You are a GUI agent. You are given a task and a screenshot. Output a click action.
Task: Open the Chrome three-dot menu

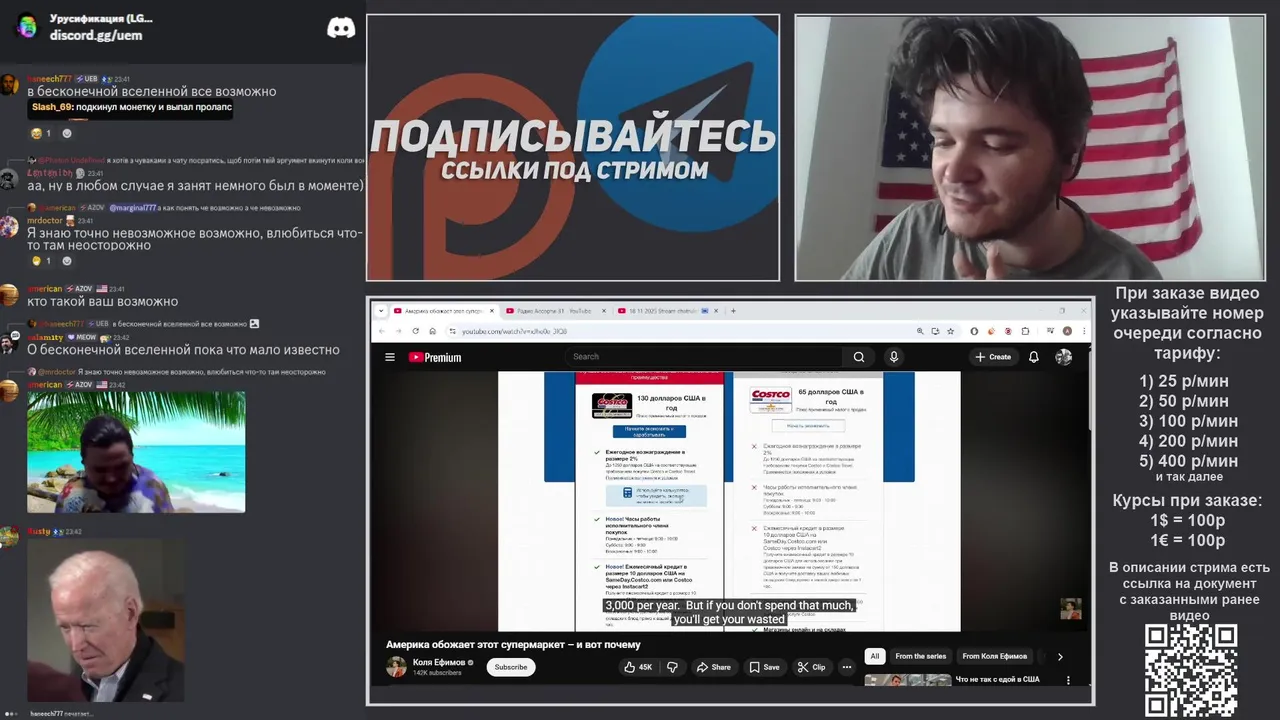tap(1083, 331)
